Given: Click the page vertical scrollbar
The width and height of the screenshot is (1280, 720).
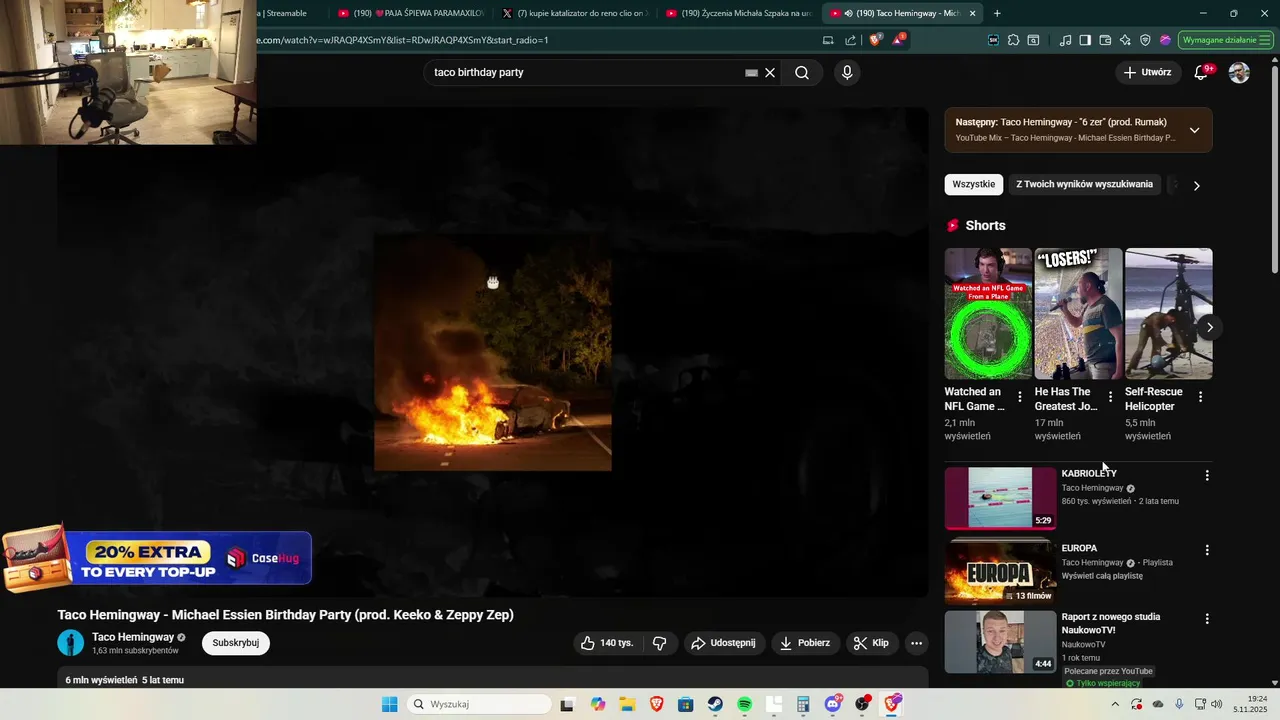Looking at the screenshot, I should point(1274,170).
